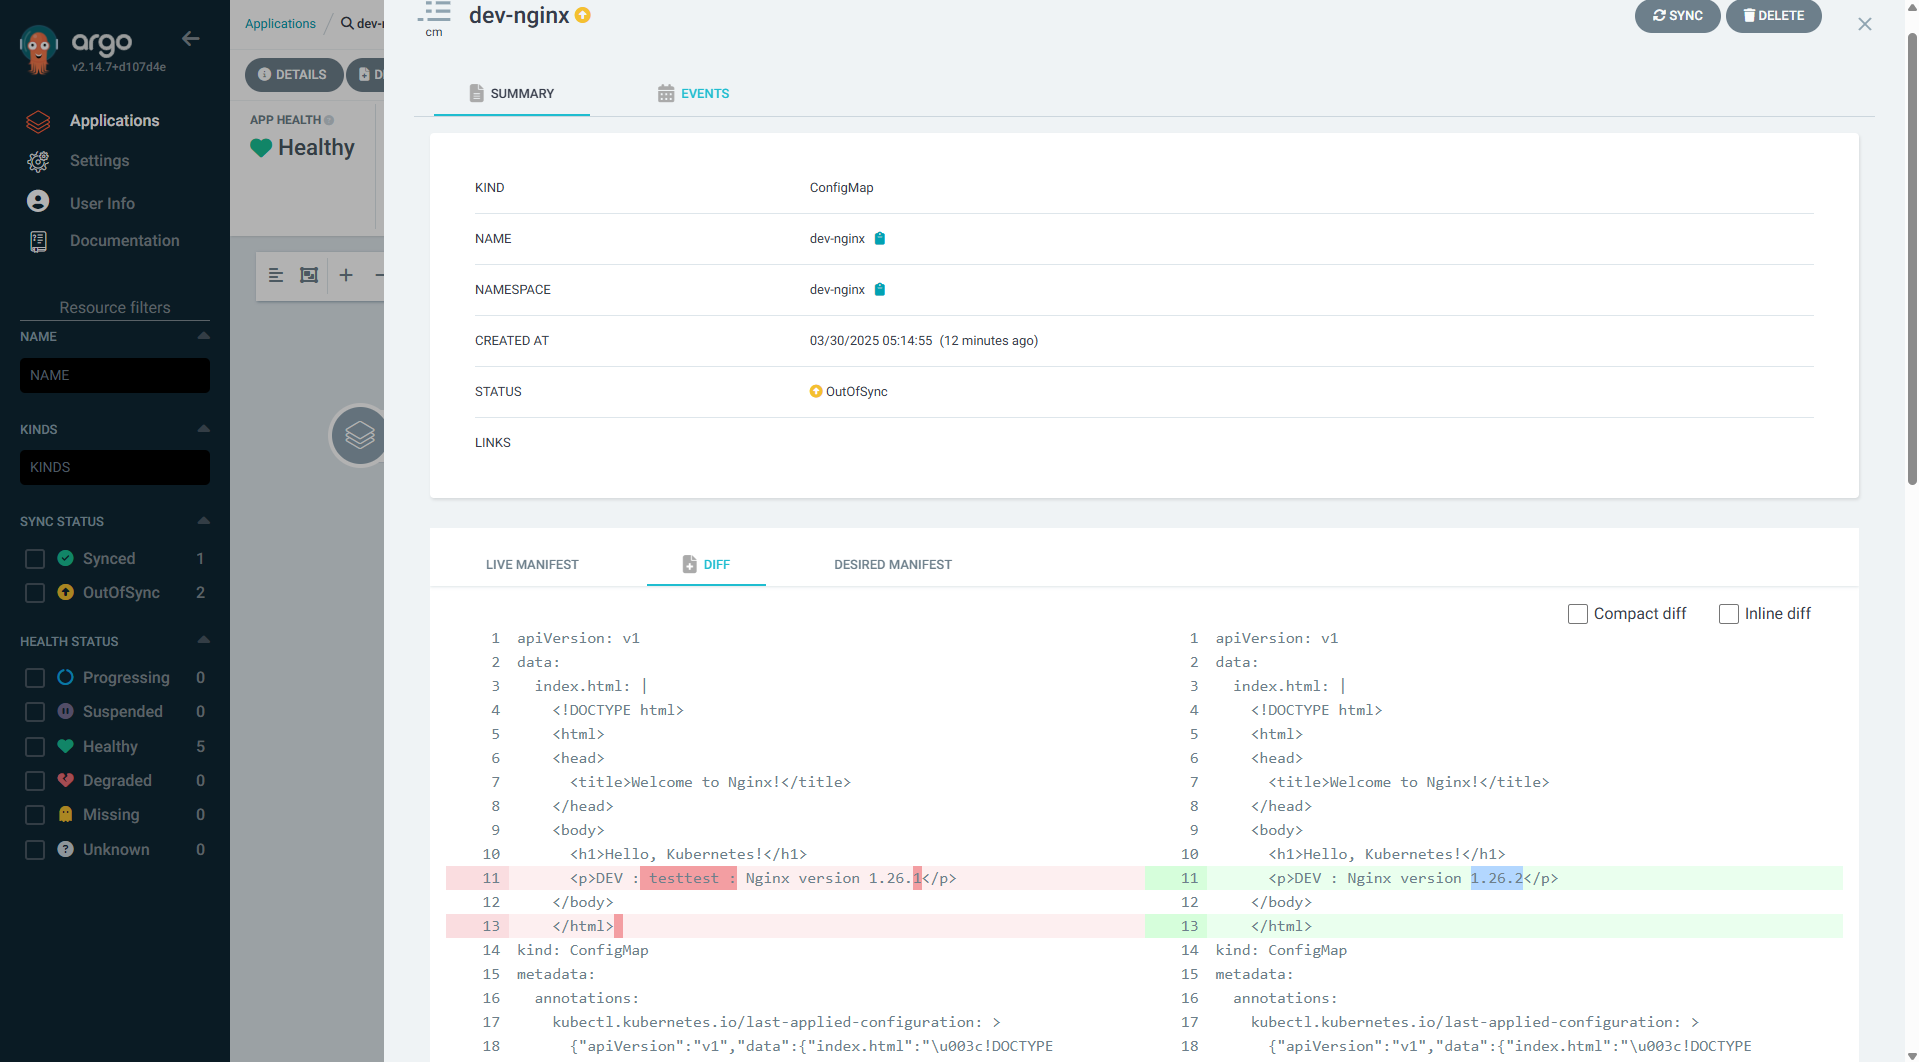Screen dimensions: 1919x1062
Task: Click the 'Documentation' sidebar label
Action: pyautogui.click(x=125, y=241)
